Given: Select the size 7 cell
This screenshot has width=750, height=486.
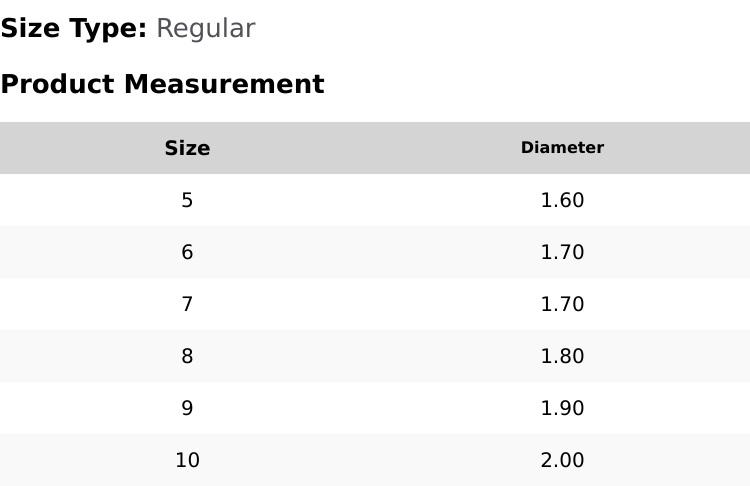Looking at the screenshot, I should (x=187, y=305).
